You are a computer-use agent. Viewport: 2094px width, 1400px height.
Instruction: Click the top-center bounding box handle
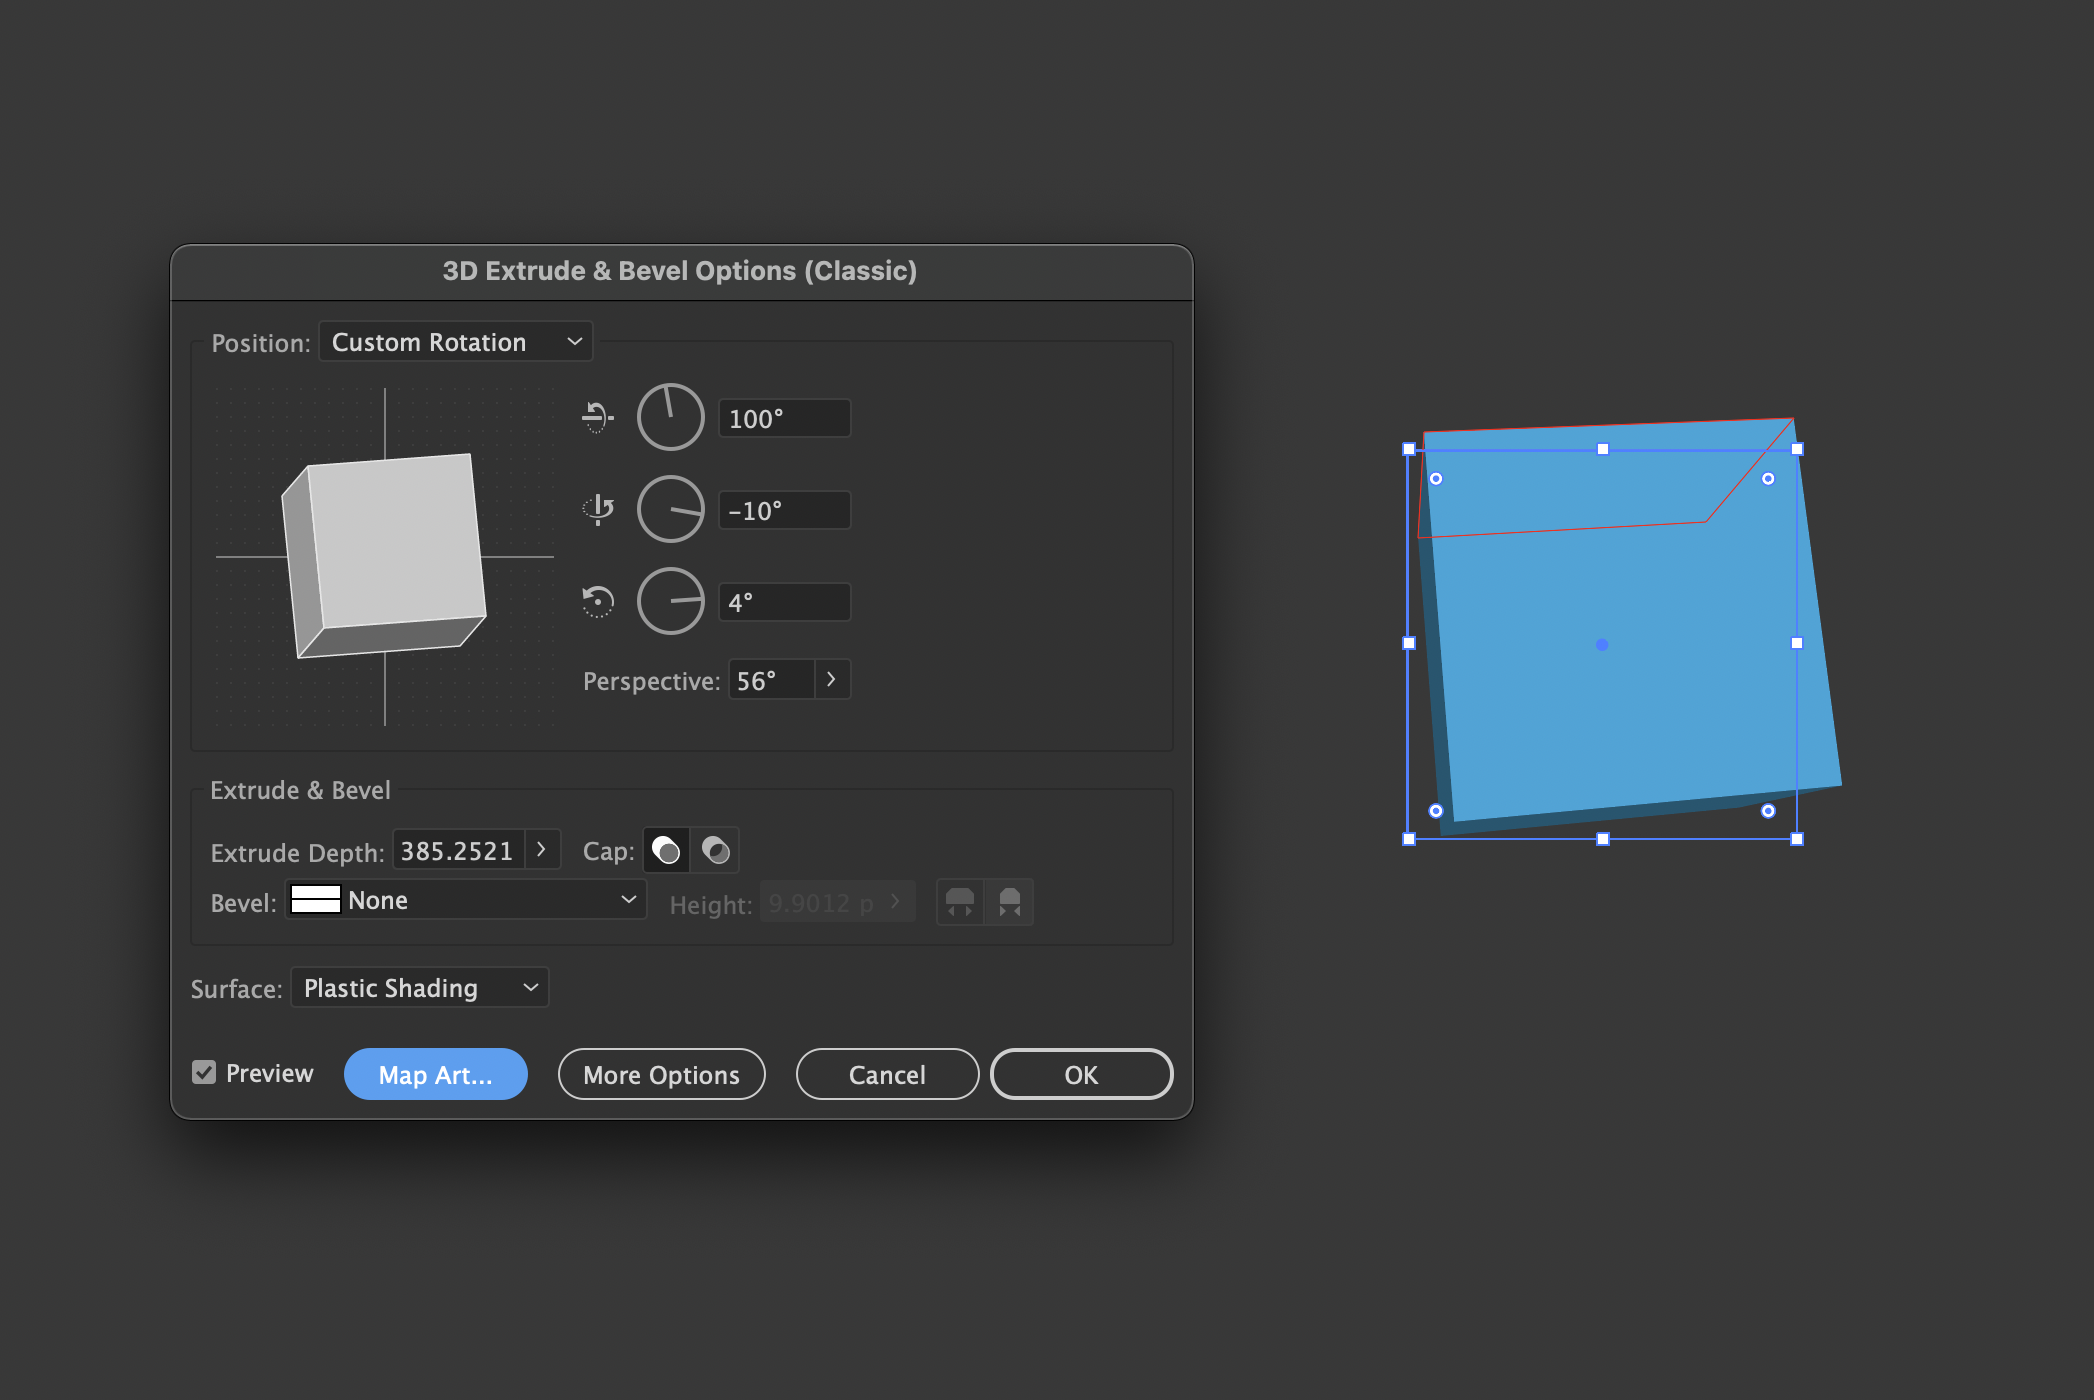click(x=1603, y=449)
